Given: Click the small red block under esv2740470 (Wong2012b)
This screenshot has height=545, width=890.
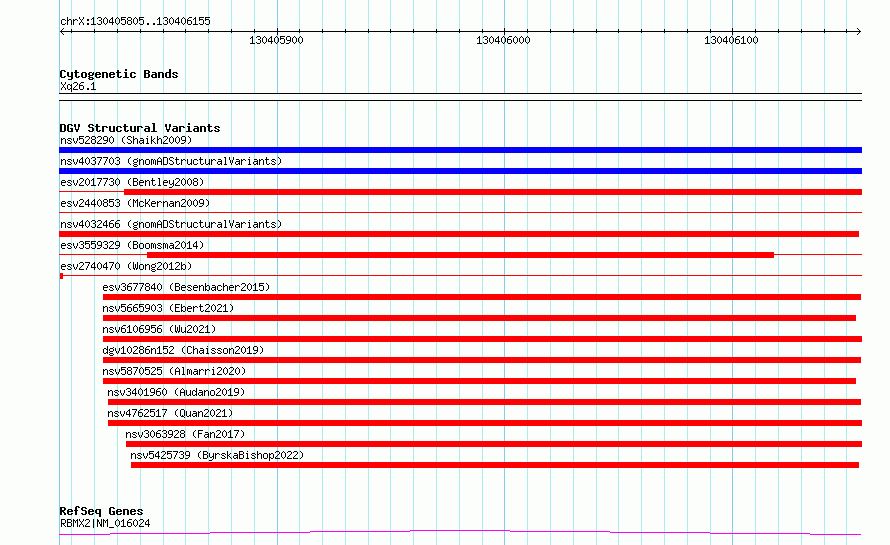Looking at the screenshot, I should (x=61, y=276).
